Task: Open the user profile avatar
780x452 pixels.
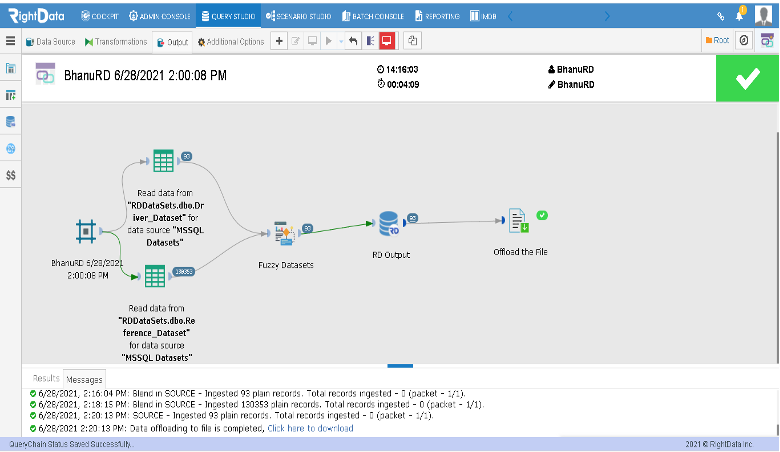Action: click(x=764, y=15)
